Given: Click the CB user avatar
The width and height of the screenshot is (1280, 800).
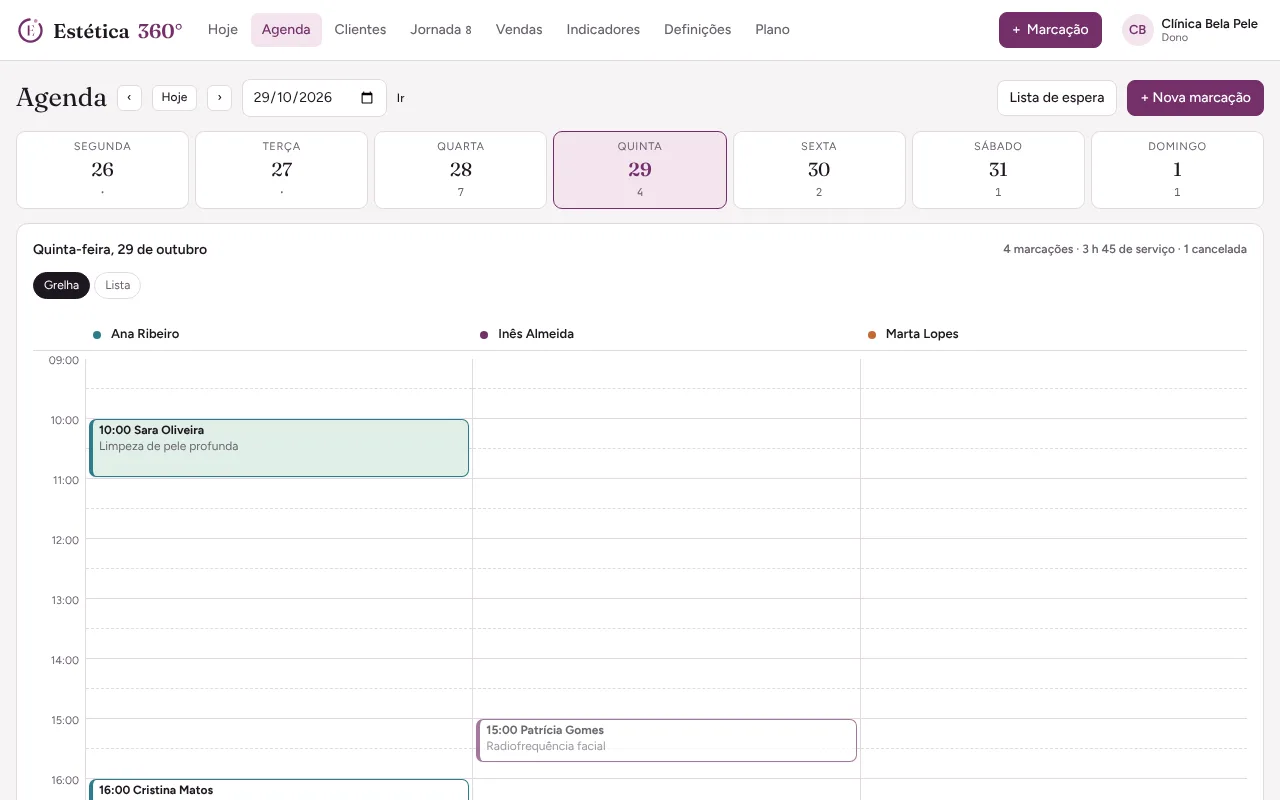Looking at the screenshot, I should coord(1137,30).
